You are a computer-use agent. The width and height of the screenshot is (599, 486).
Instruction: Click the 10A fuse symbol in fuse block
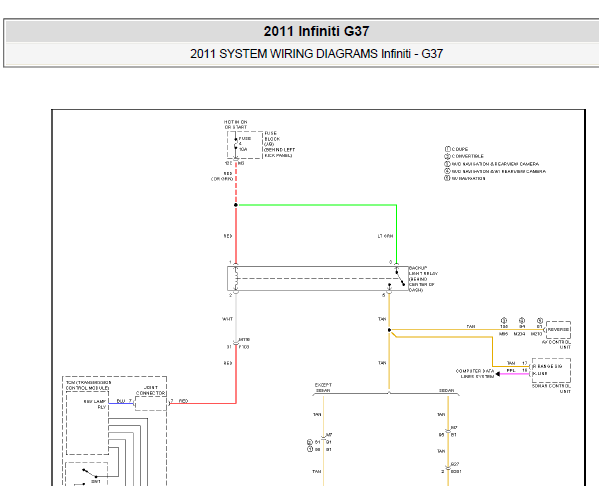point(236,144)
